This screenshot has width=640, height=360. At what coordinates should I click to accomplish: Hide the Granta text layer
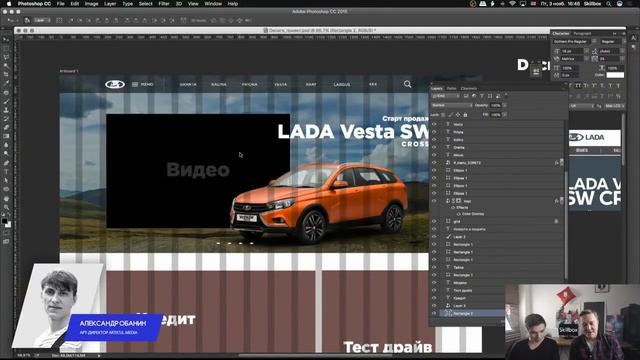click(x=434, y=147)
